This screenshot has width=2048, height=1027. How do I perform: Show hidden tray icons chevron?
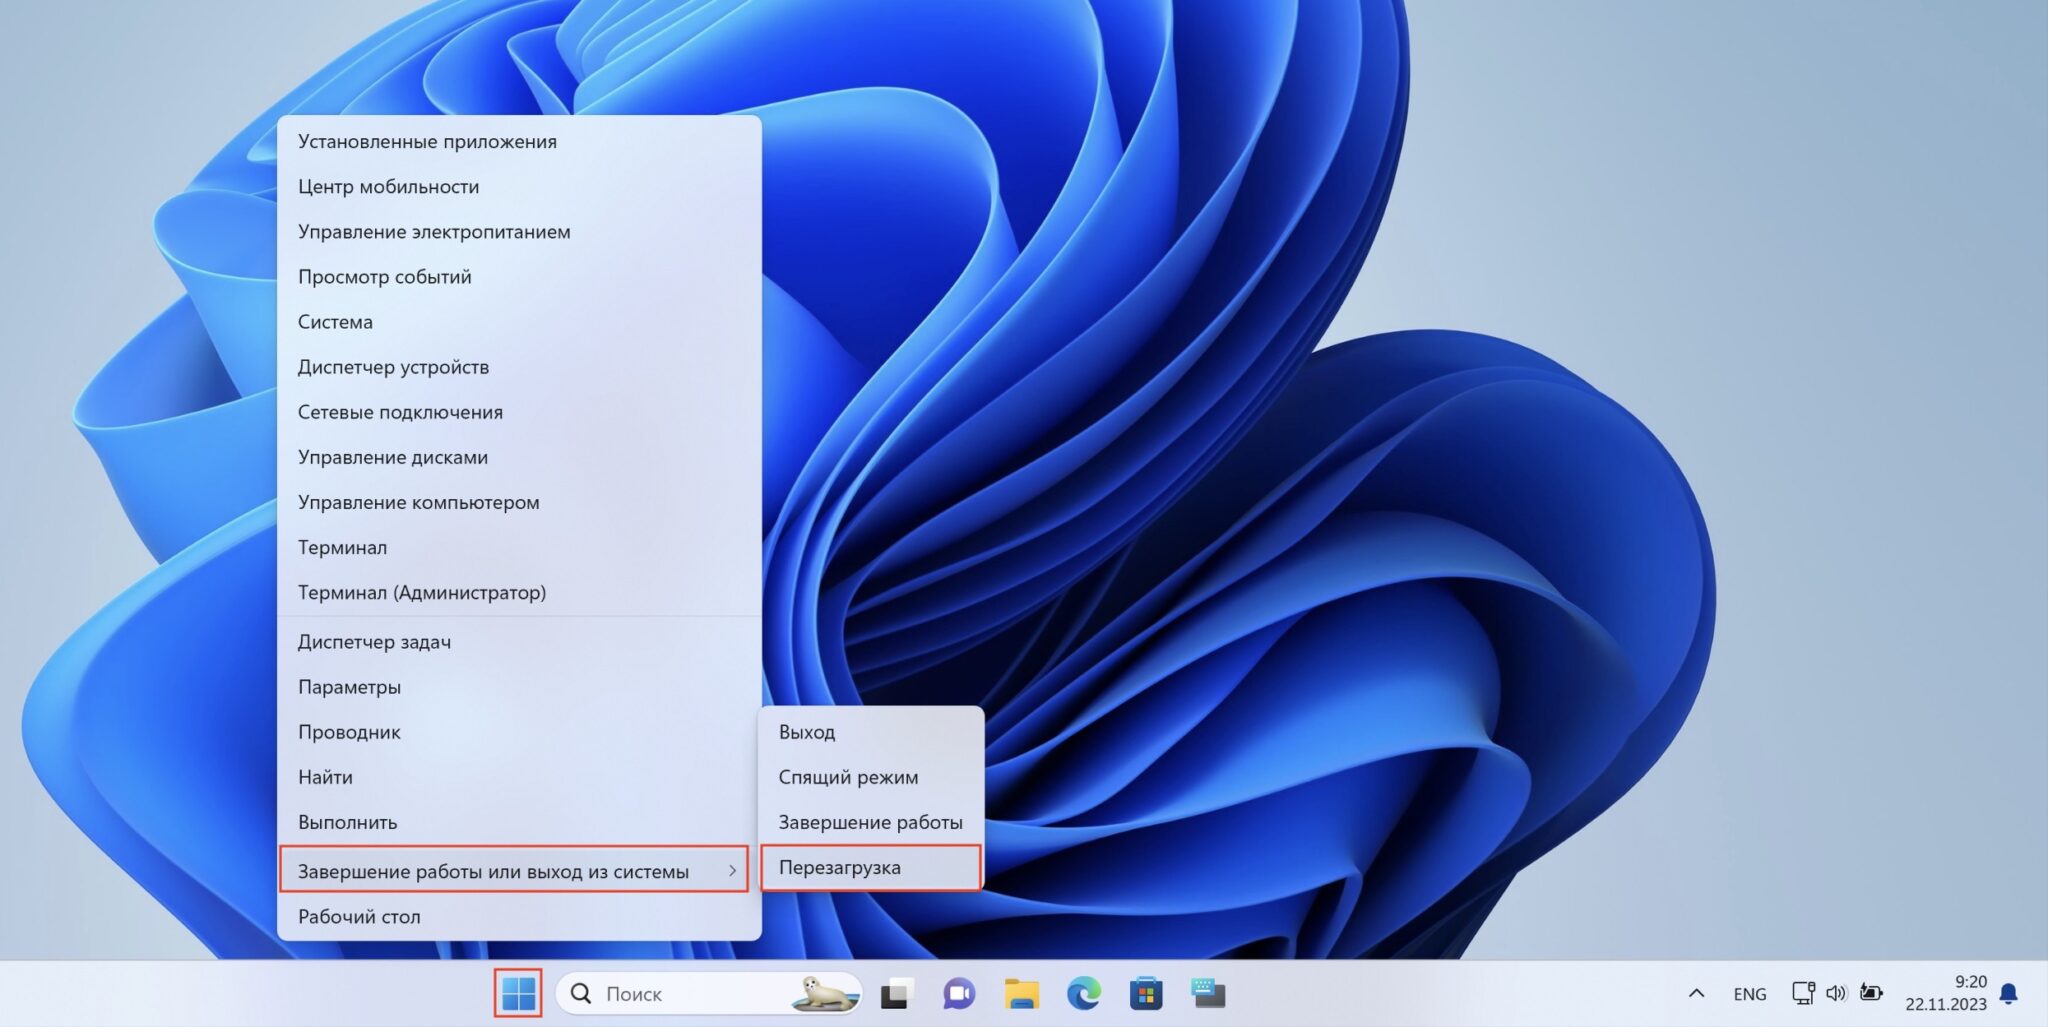(x=1696, y=993)
